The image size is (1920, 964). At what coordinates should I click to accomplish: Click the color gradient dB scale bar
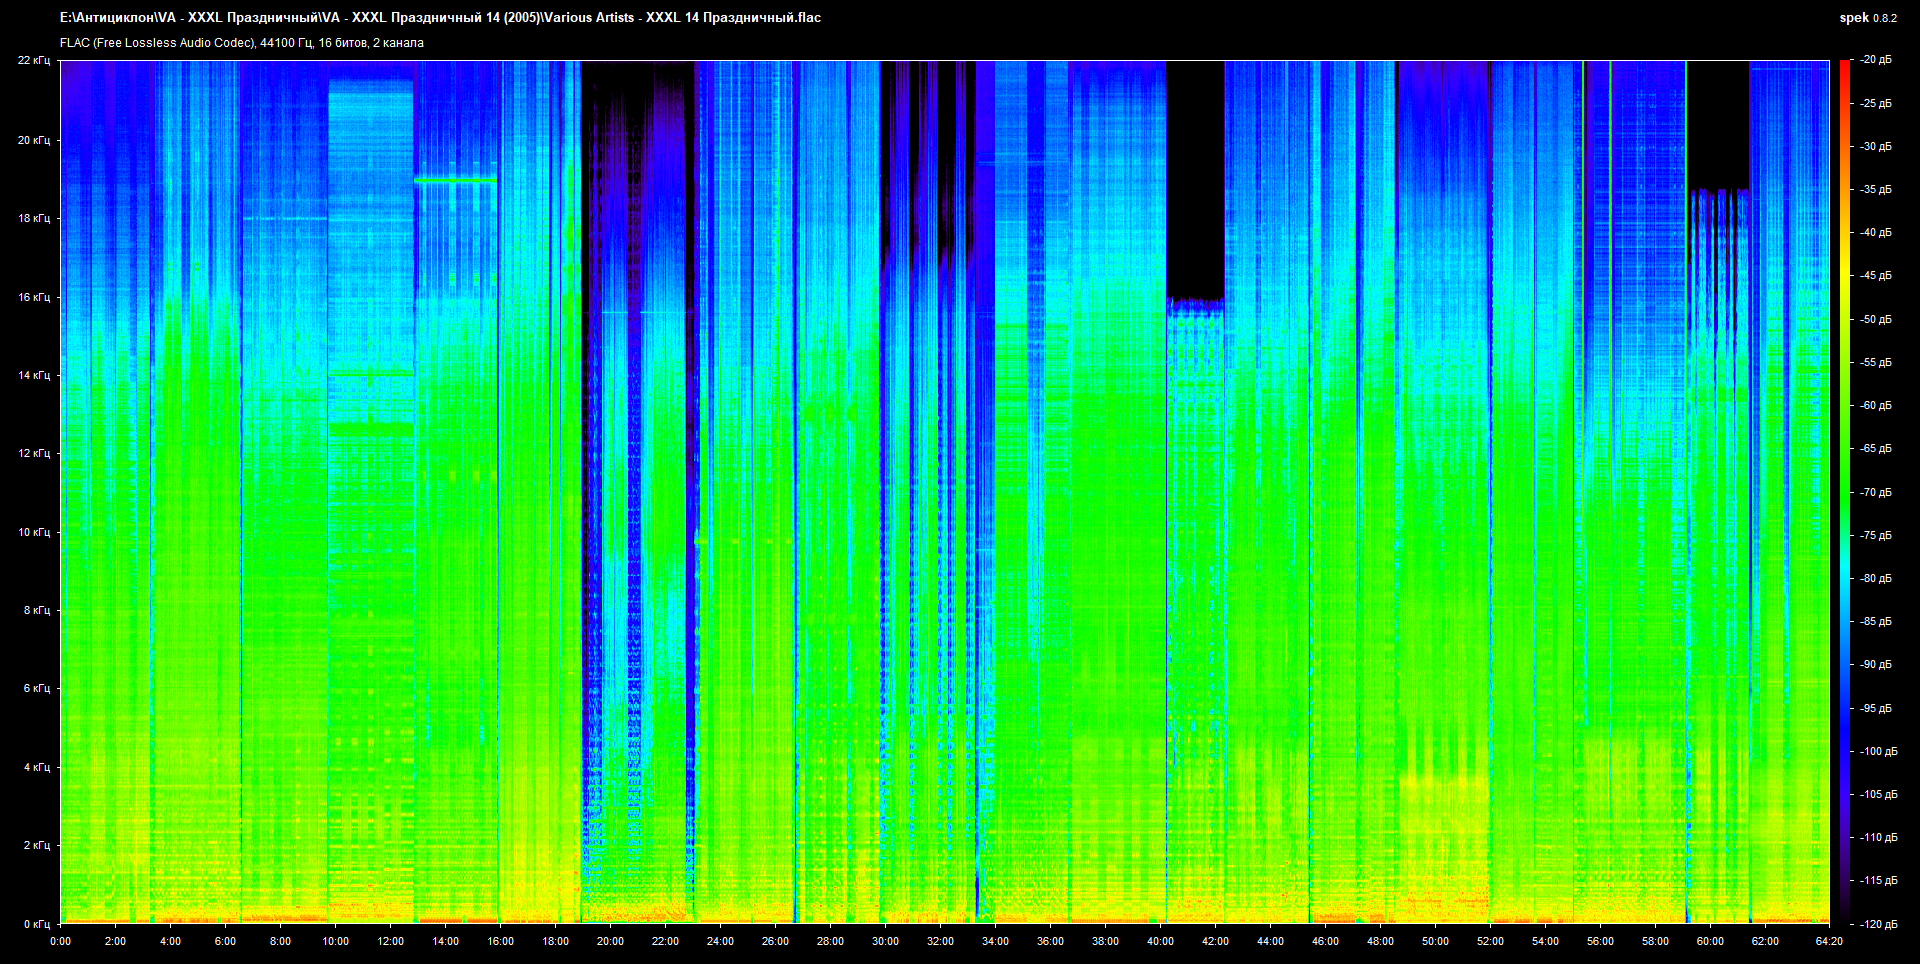1844,490
